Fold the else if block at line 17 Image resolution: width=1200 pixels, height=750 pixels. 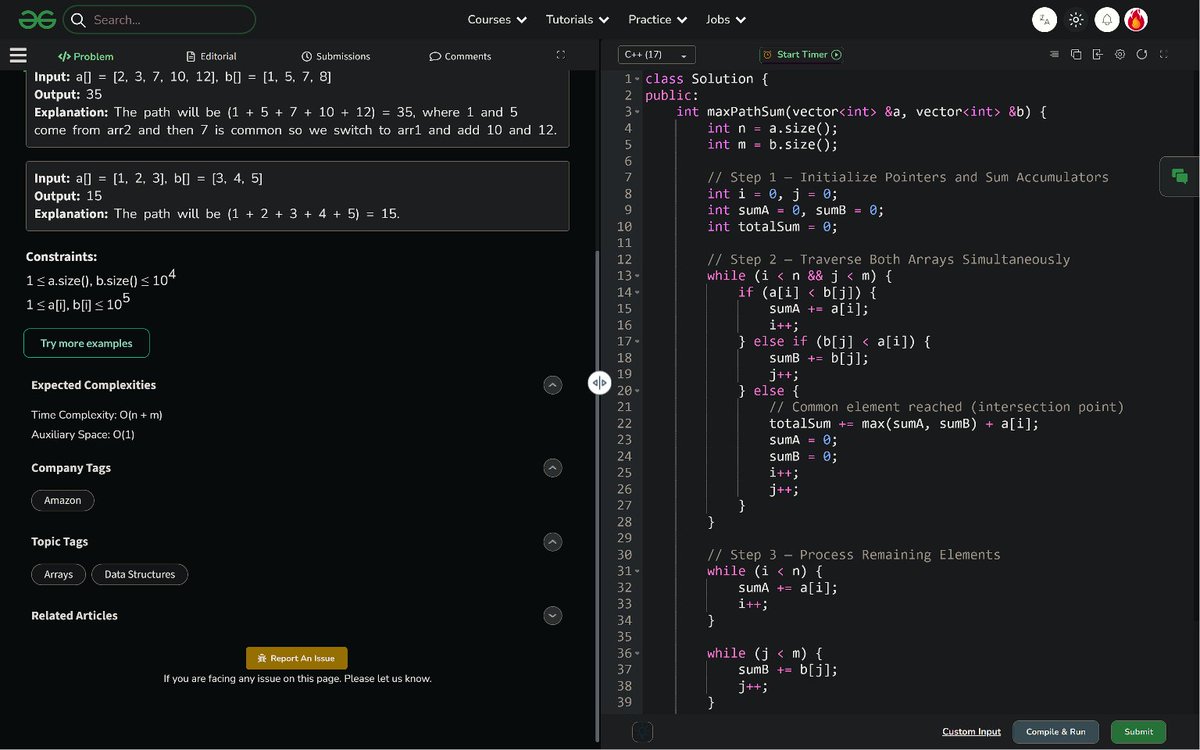(x=637, y=342)
